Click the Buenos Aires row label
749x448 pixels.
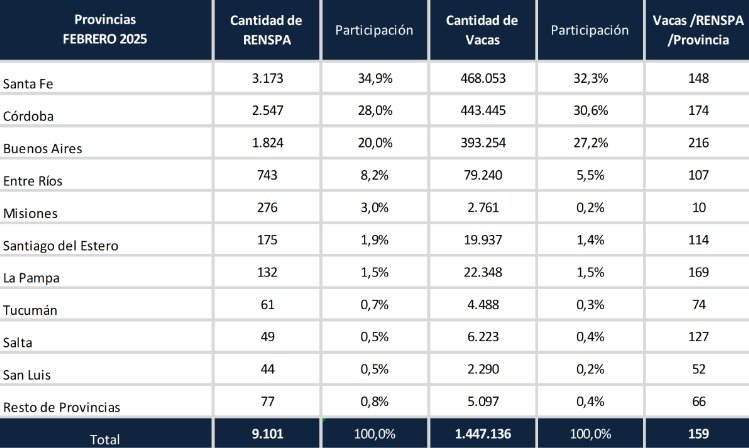click(x=43, y=149)
